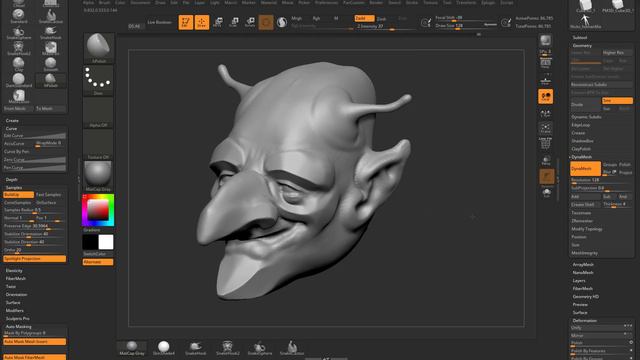Image resolution: width=640 pixels, height=360 pixels.
Task: Select MatCap Gray in bottom shelf
Action: [x=131, y=348]
